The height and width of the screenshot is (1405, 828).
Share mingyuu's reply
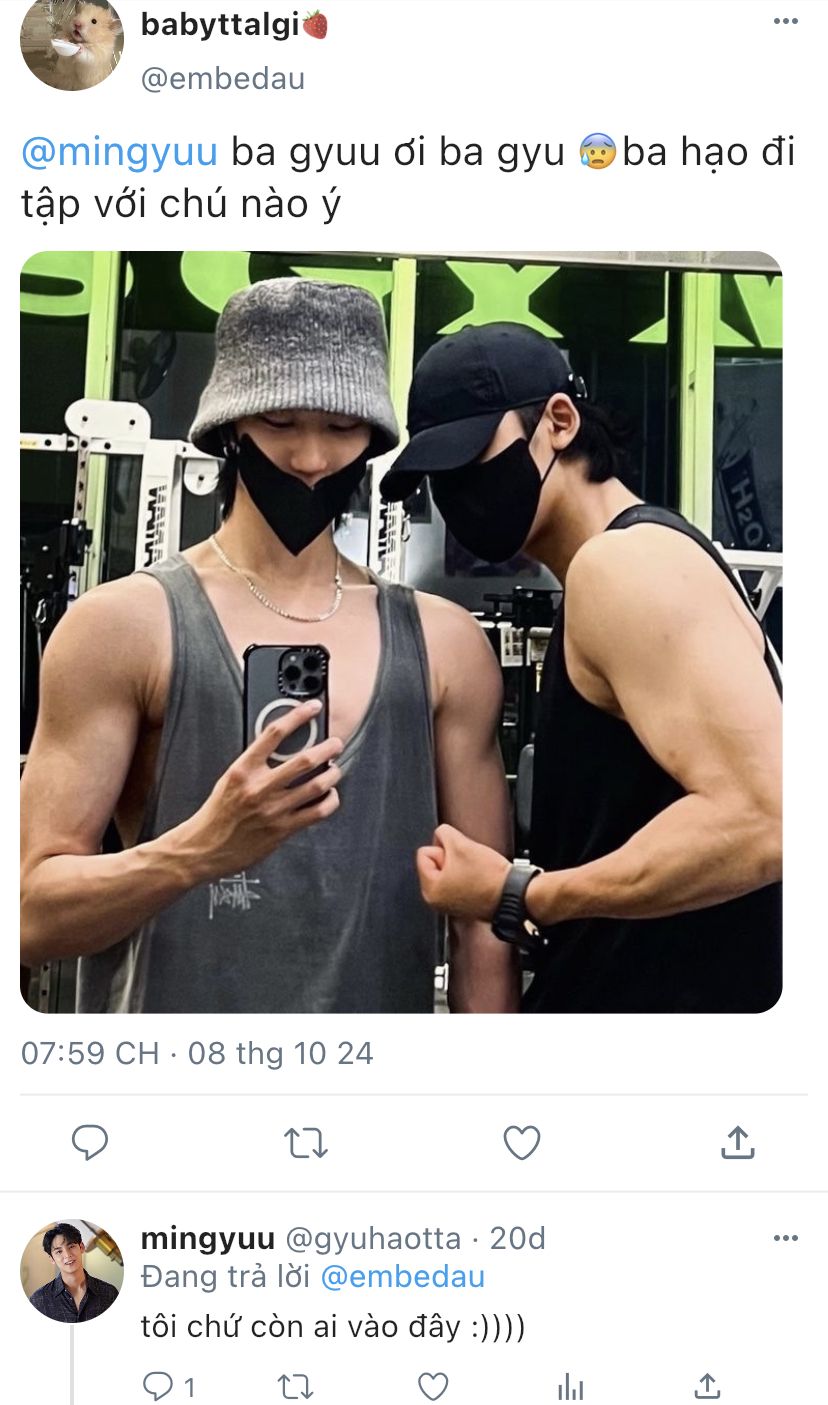[x=707, y=1385]
